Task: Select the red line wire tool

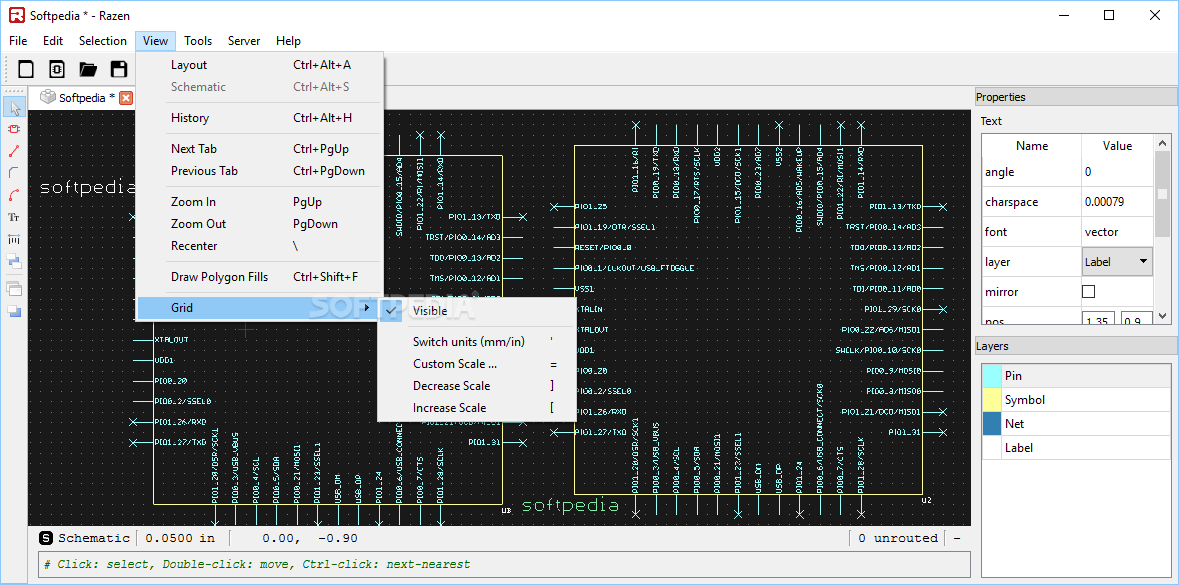Action: (14, 151)
